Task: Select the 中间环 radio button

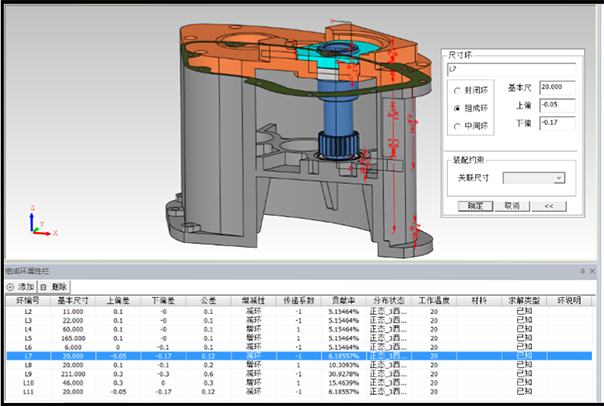Action: point(457,124)
